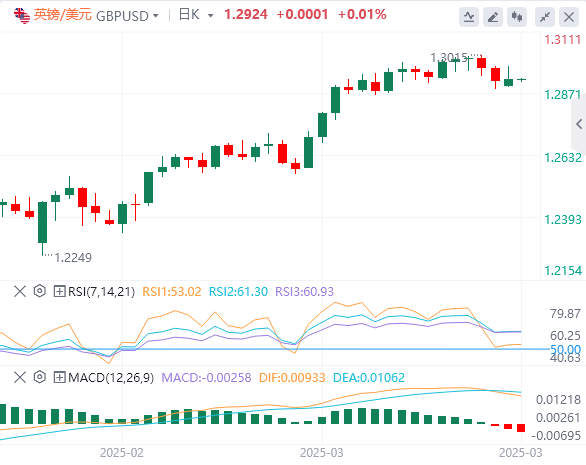Viewport: 586px width, 465px height.
Task: Click the UK/US flag currency icon
Action: (x=22, y=15)
